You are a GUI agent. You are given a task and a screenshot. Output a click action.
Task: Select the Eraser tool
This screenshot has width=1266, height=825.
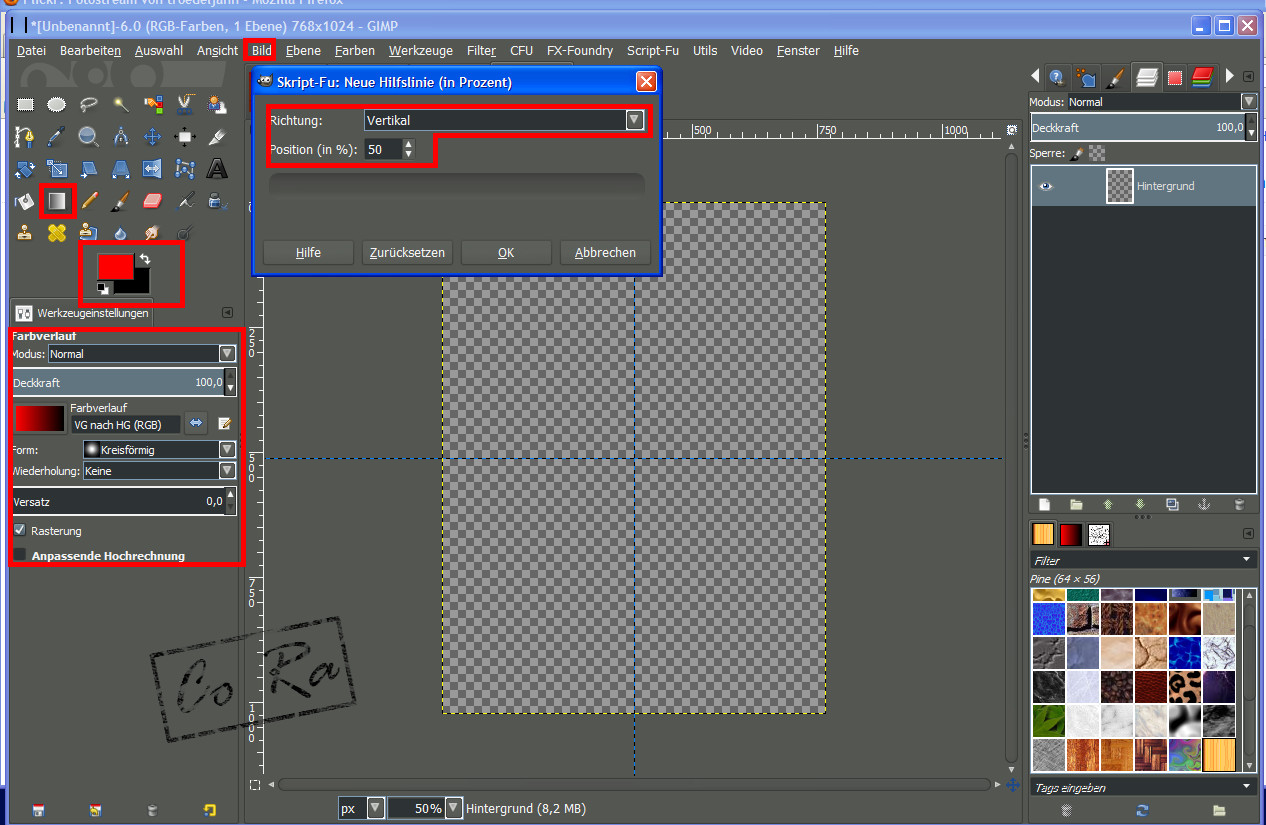(152, 202)
